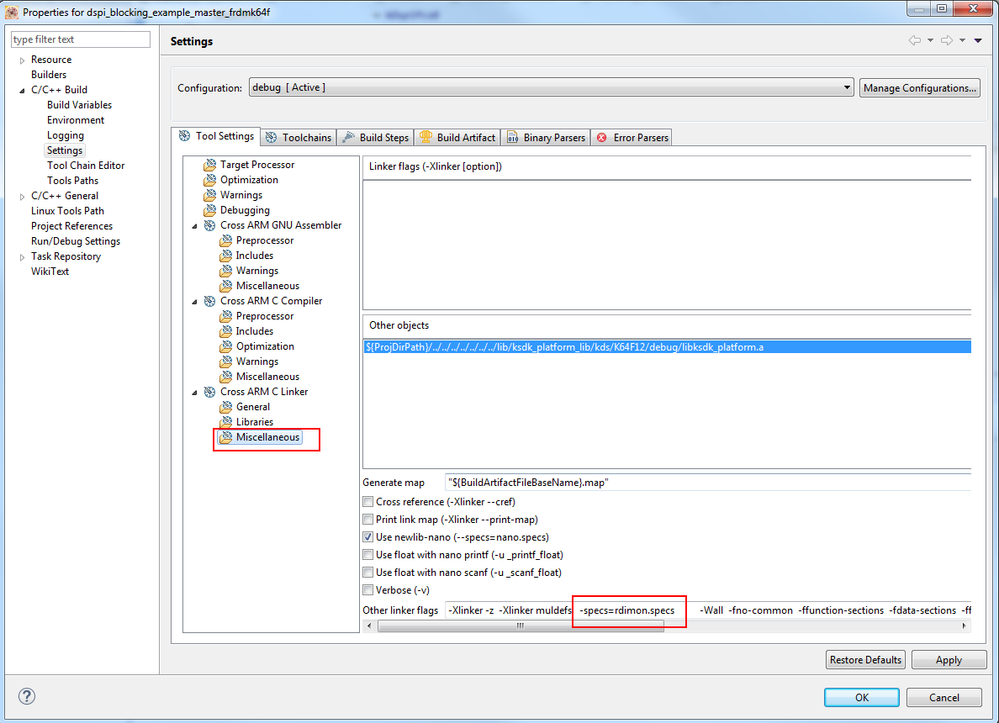This screenshot has height=723, width=999.
Task: Click the Assembler Miscellaneous icon
Action: pyautogui.click(x=226, y=286)
